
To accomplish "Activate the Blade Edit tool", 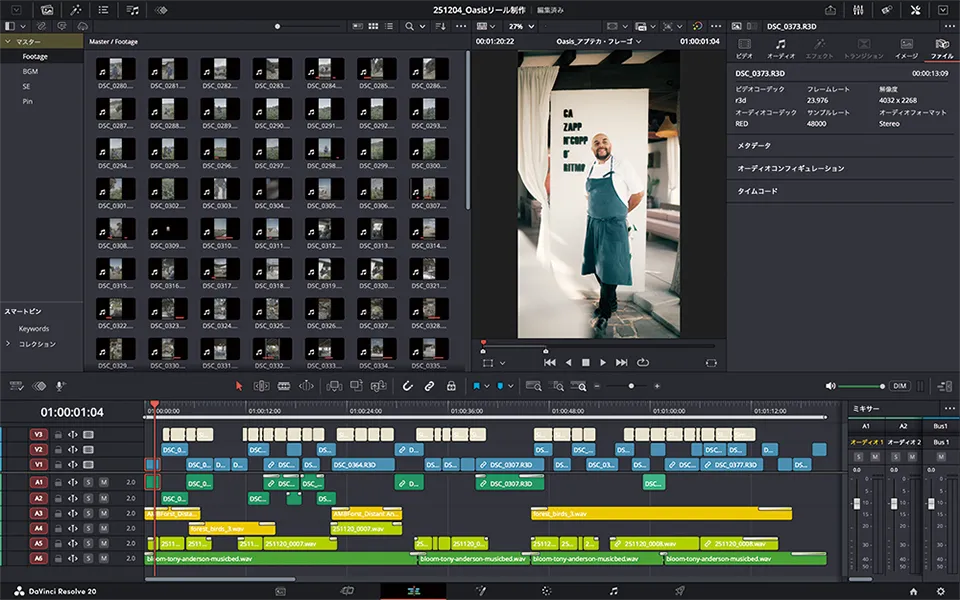I will pos(284,386).
